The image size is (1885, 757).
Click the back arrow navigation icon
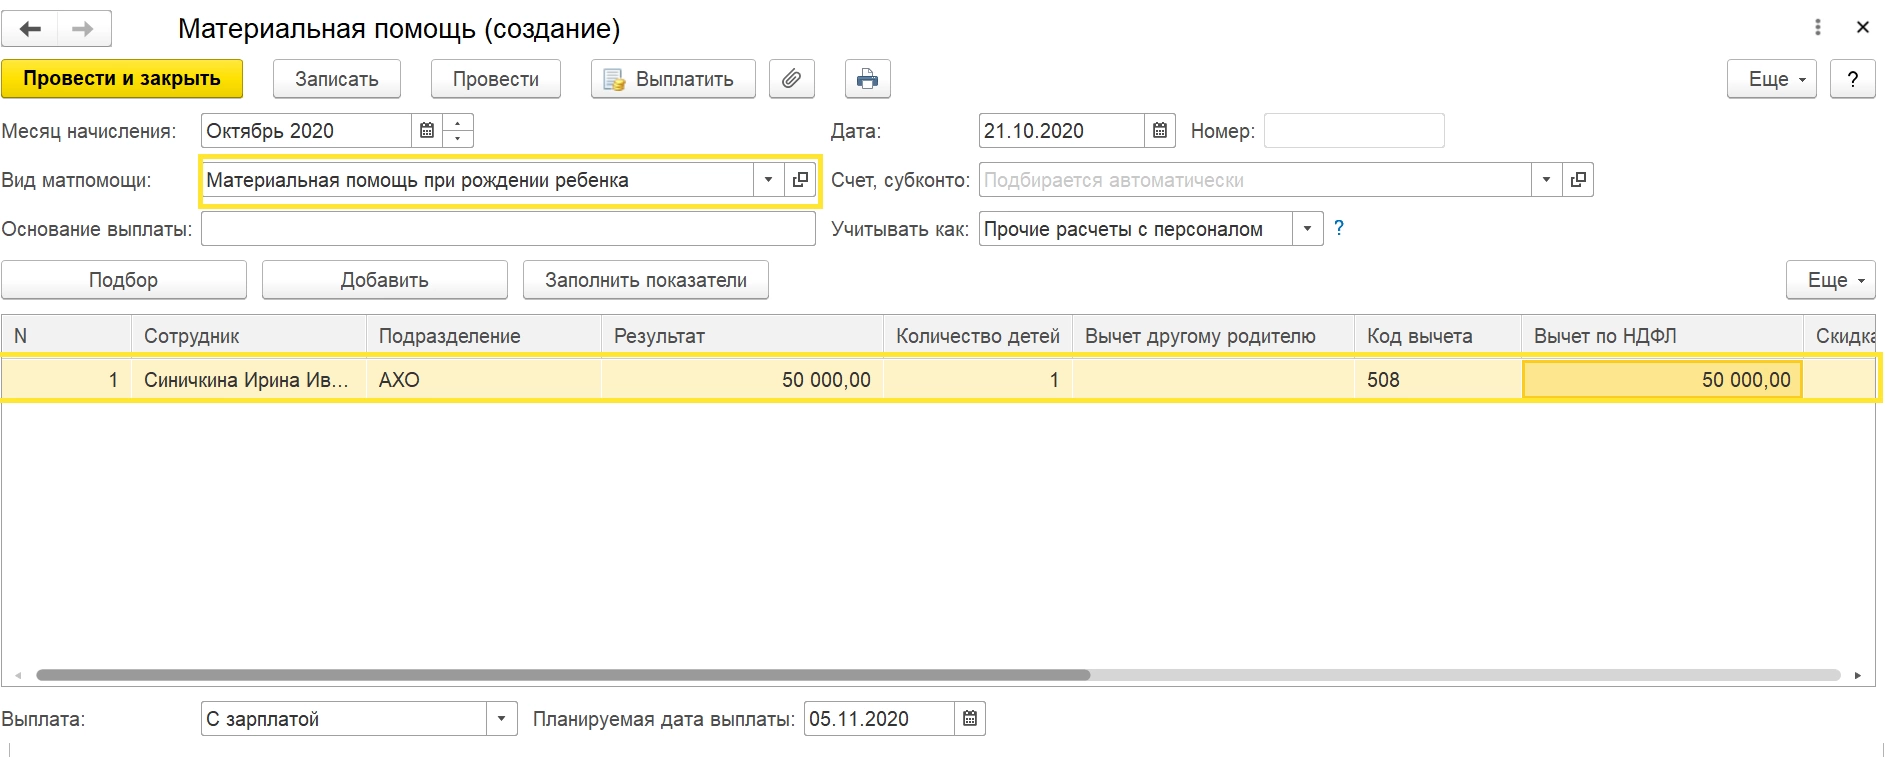tap(30, 29)
